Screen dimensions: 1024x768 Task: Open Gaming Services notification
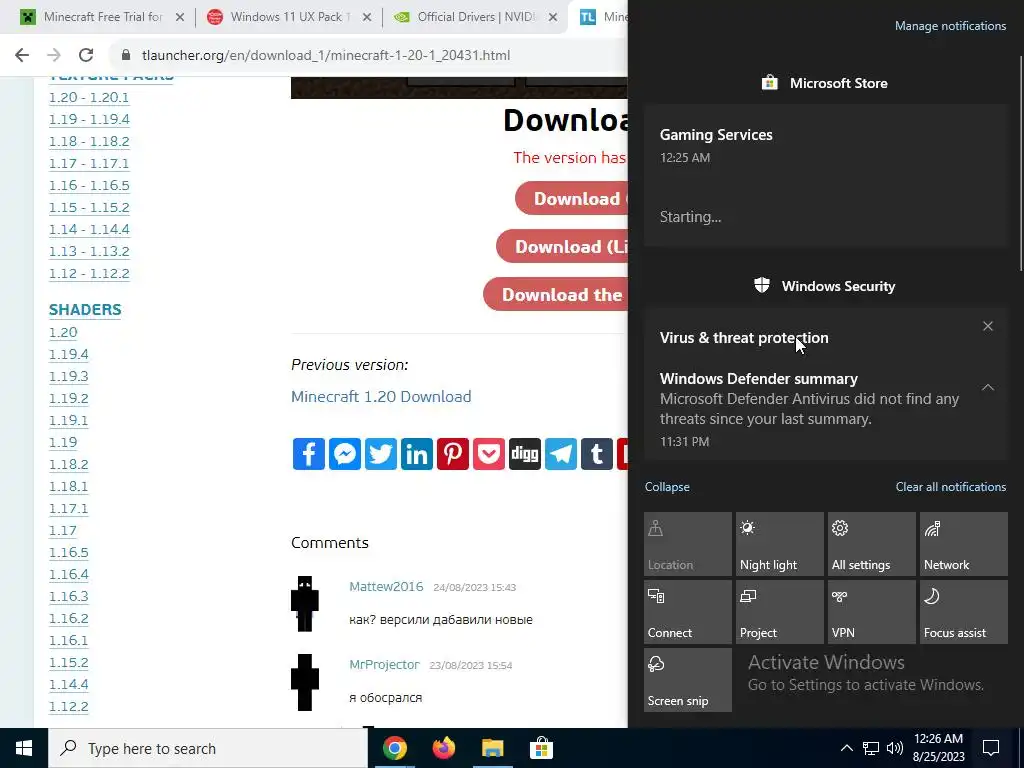click(825, 175)
